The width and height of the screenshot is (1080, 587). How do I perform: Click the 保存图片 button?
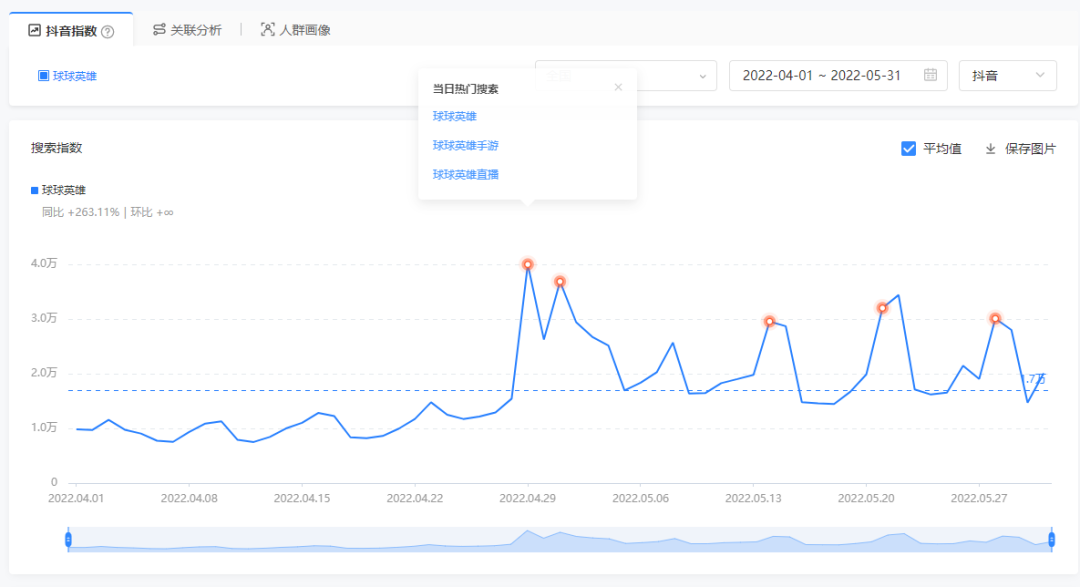(1020, 149)
